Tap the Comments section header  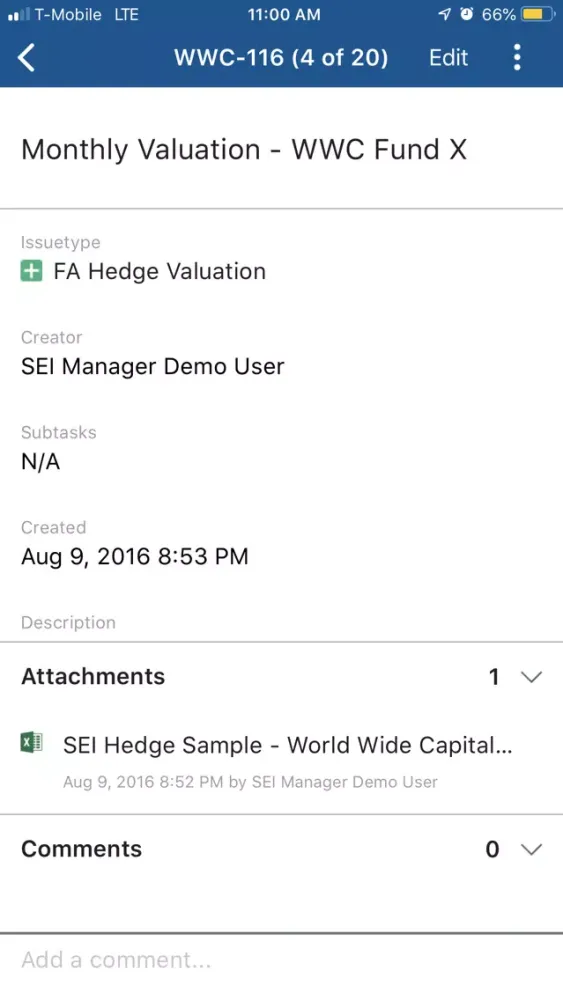coord(281,849)
